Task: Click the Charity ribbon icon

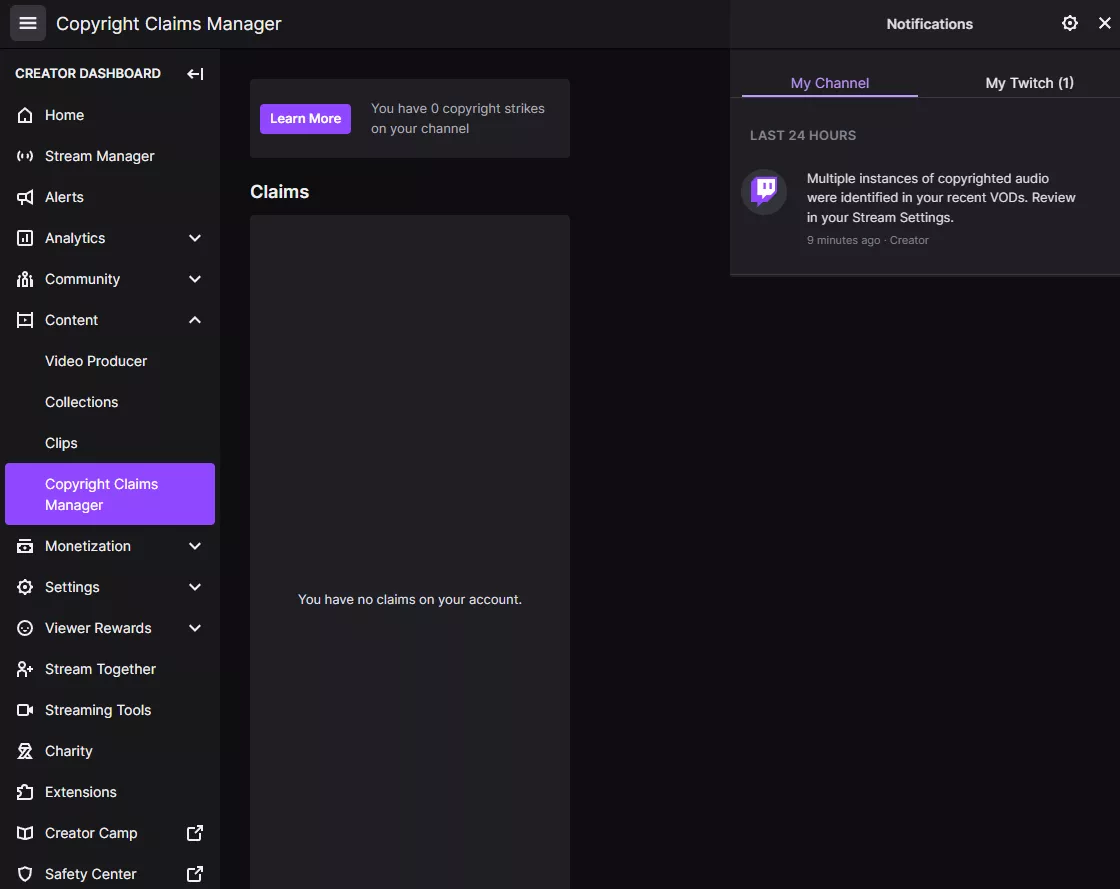Action: click(x=26, y=751)
